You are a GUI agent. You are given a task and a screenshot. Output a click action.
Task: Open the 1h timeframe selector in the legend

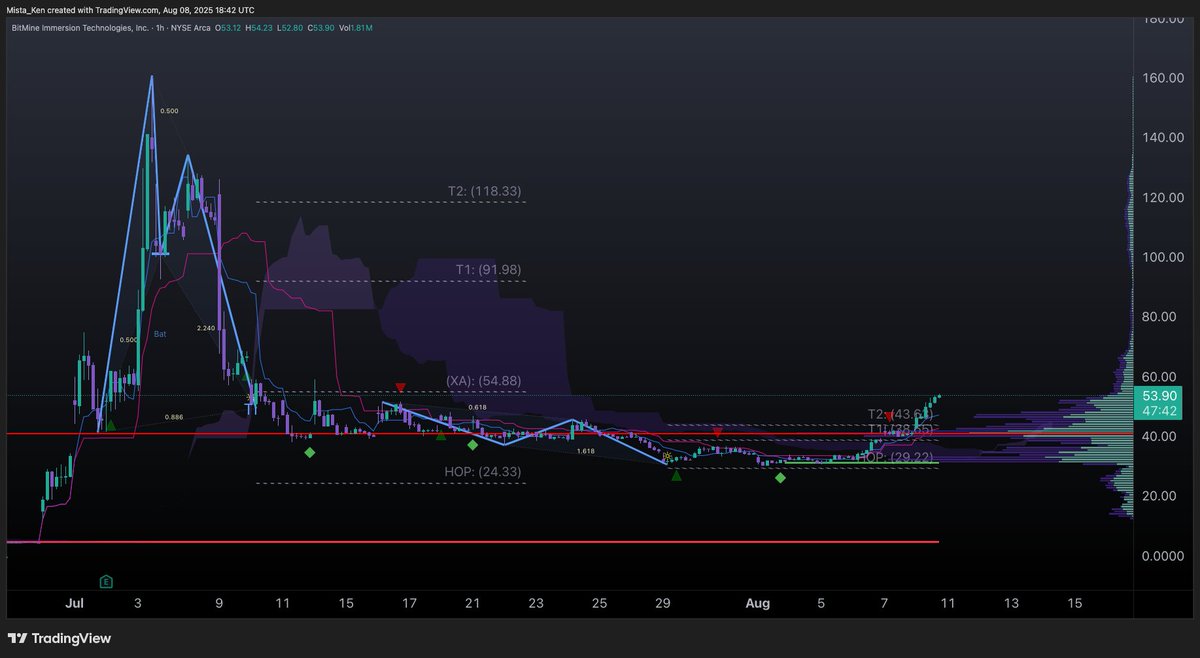click(162, 27)
